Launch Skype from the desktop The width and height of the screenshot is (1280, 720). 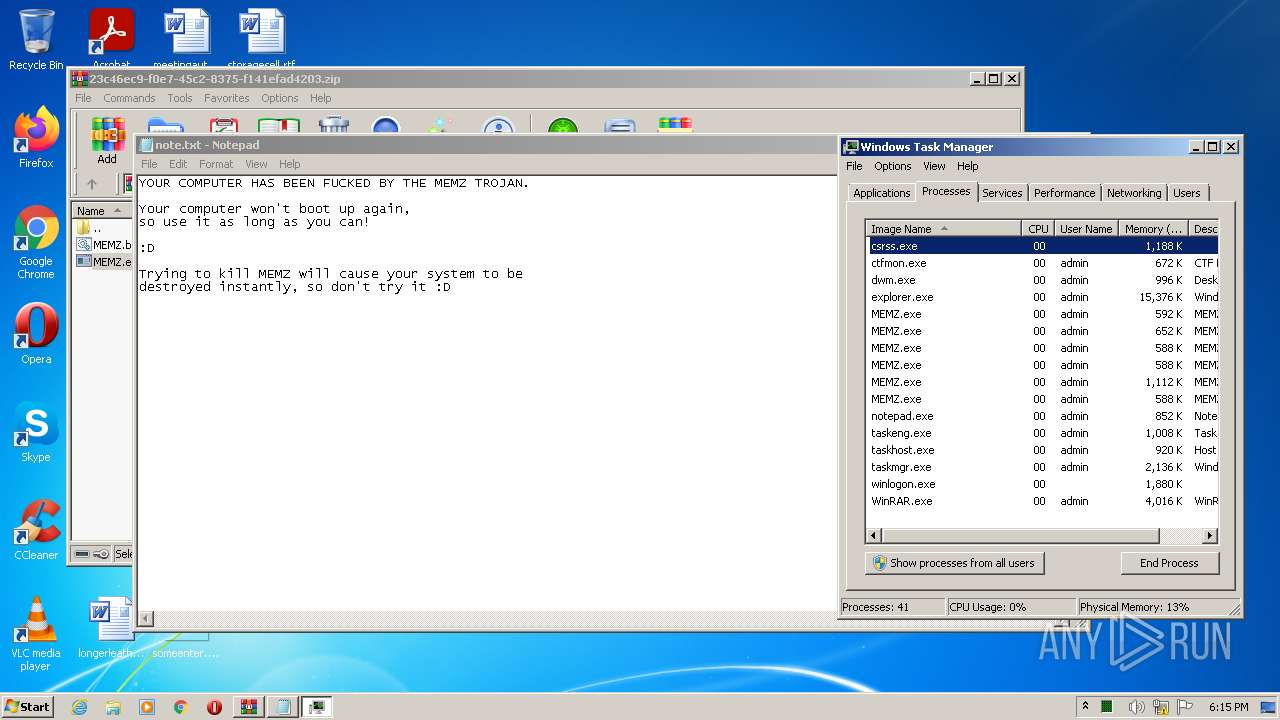coord(36,431)
